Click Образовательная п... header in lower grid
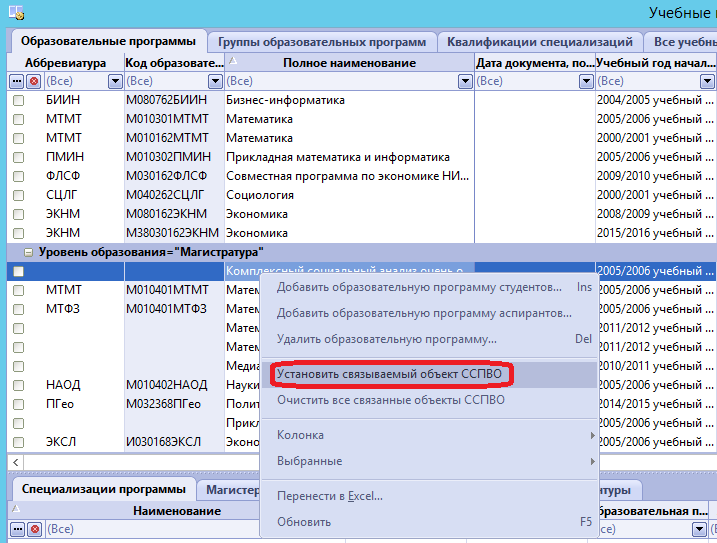The image size is (717, 543). (x=654, y=511)
